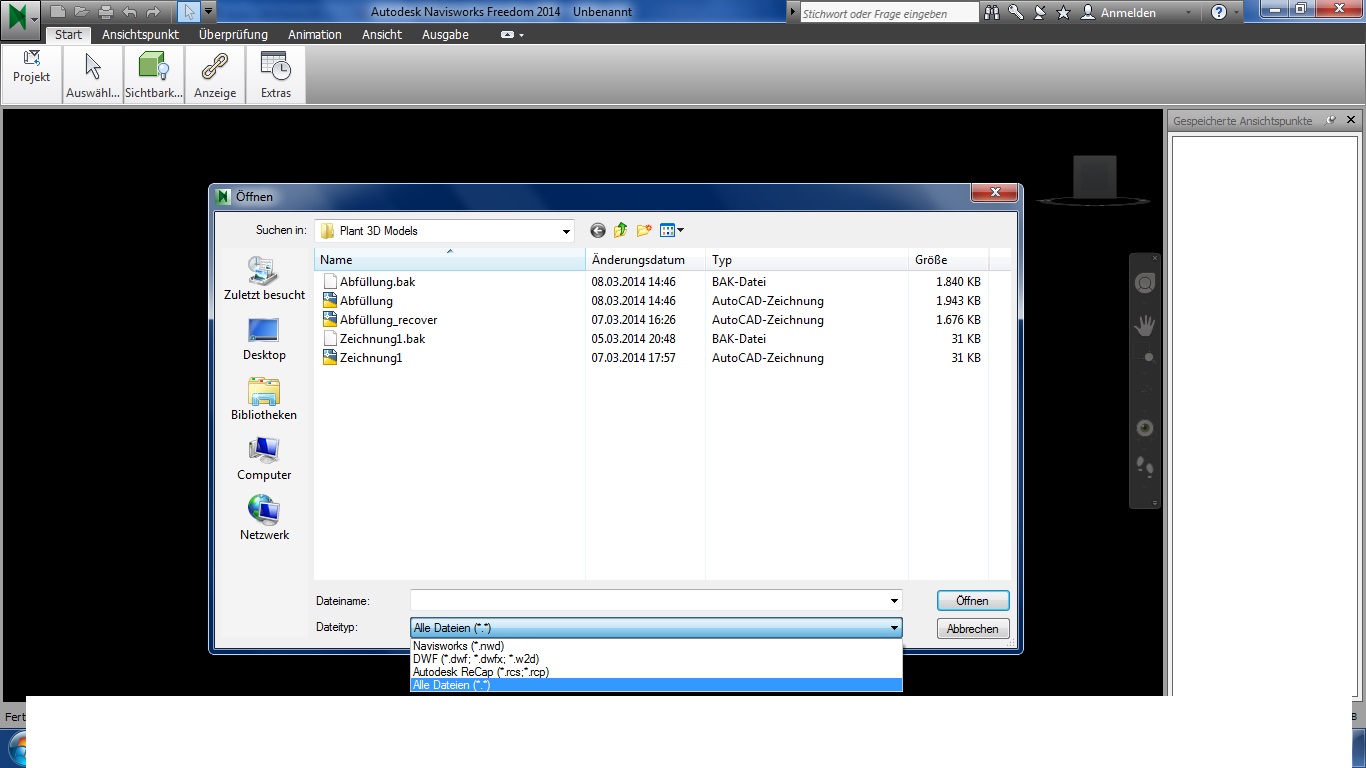This screenshot has width=1366, height=768.
Task: Select the AutoCAD drawing Abfüllung
Action: [x=366, y=301]
